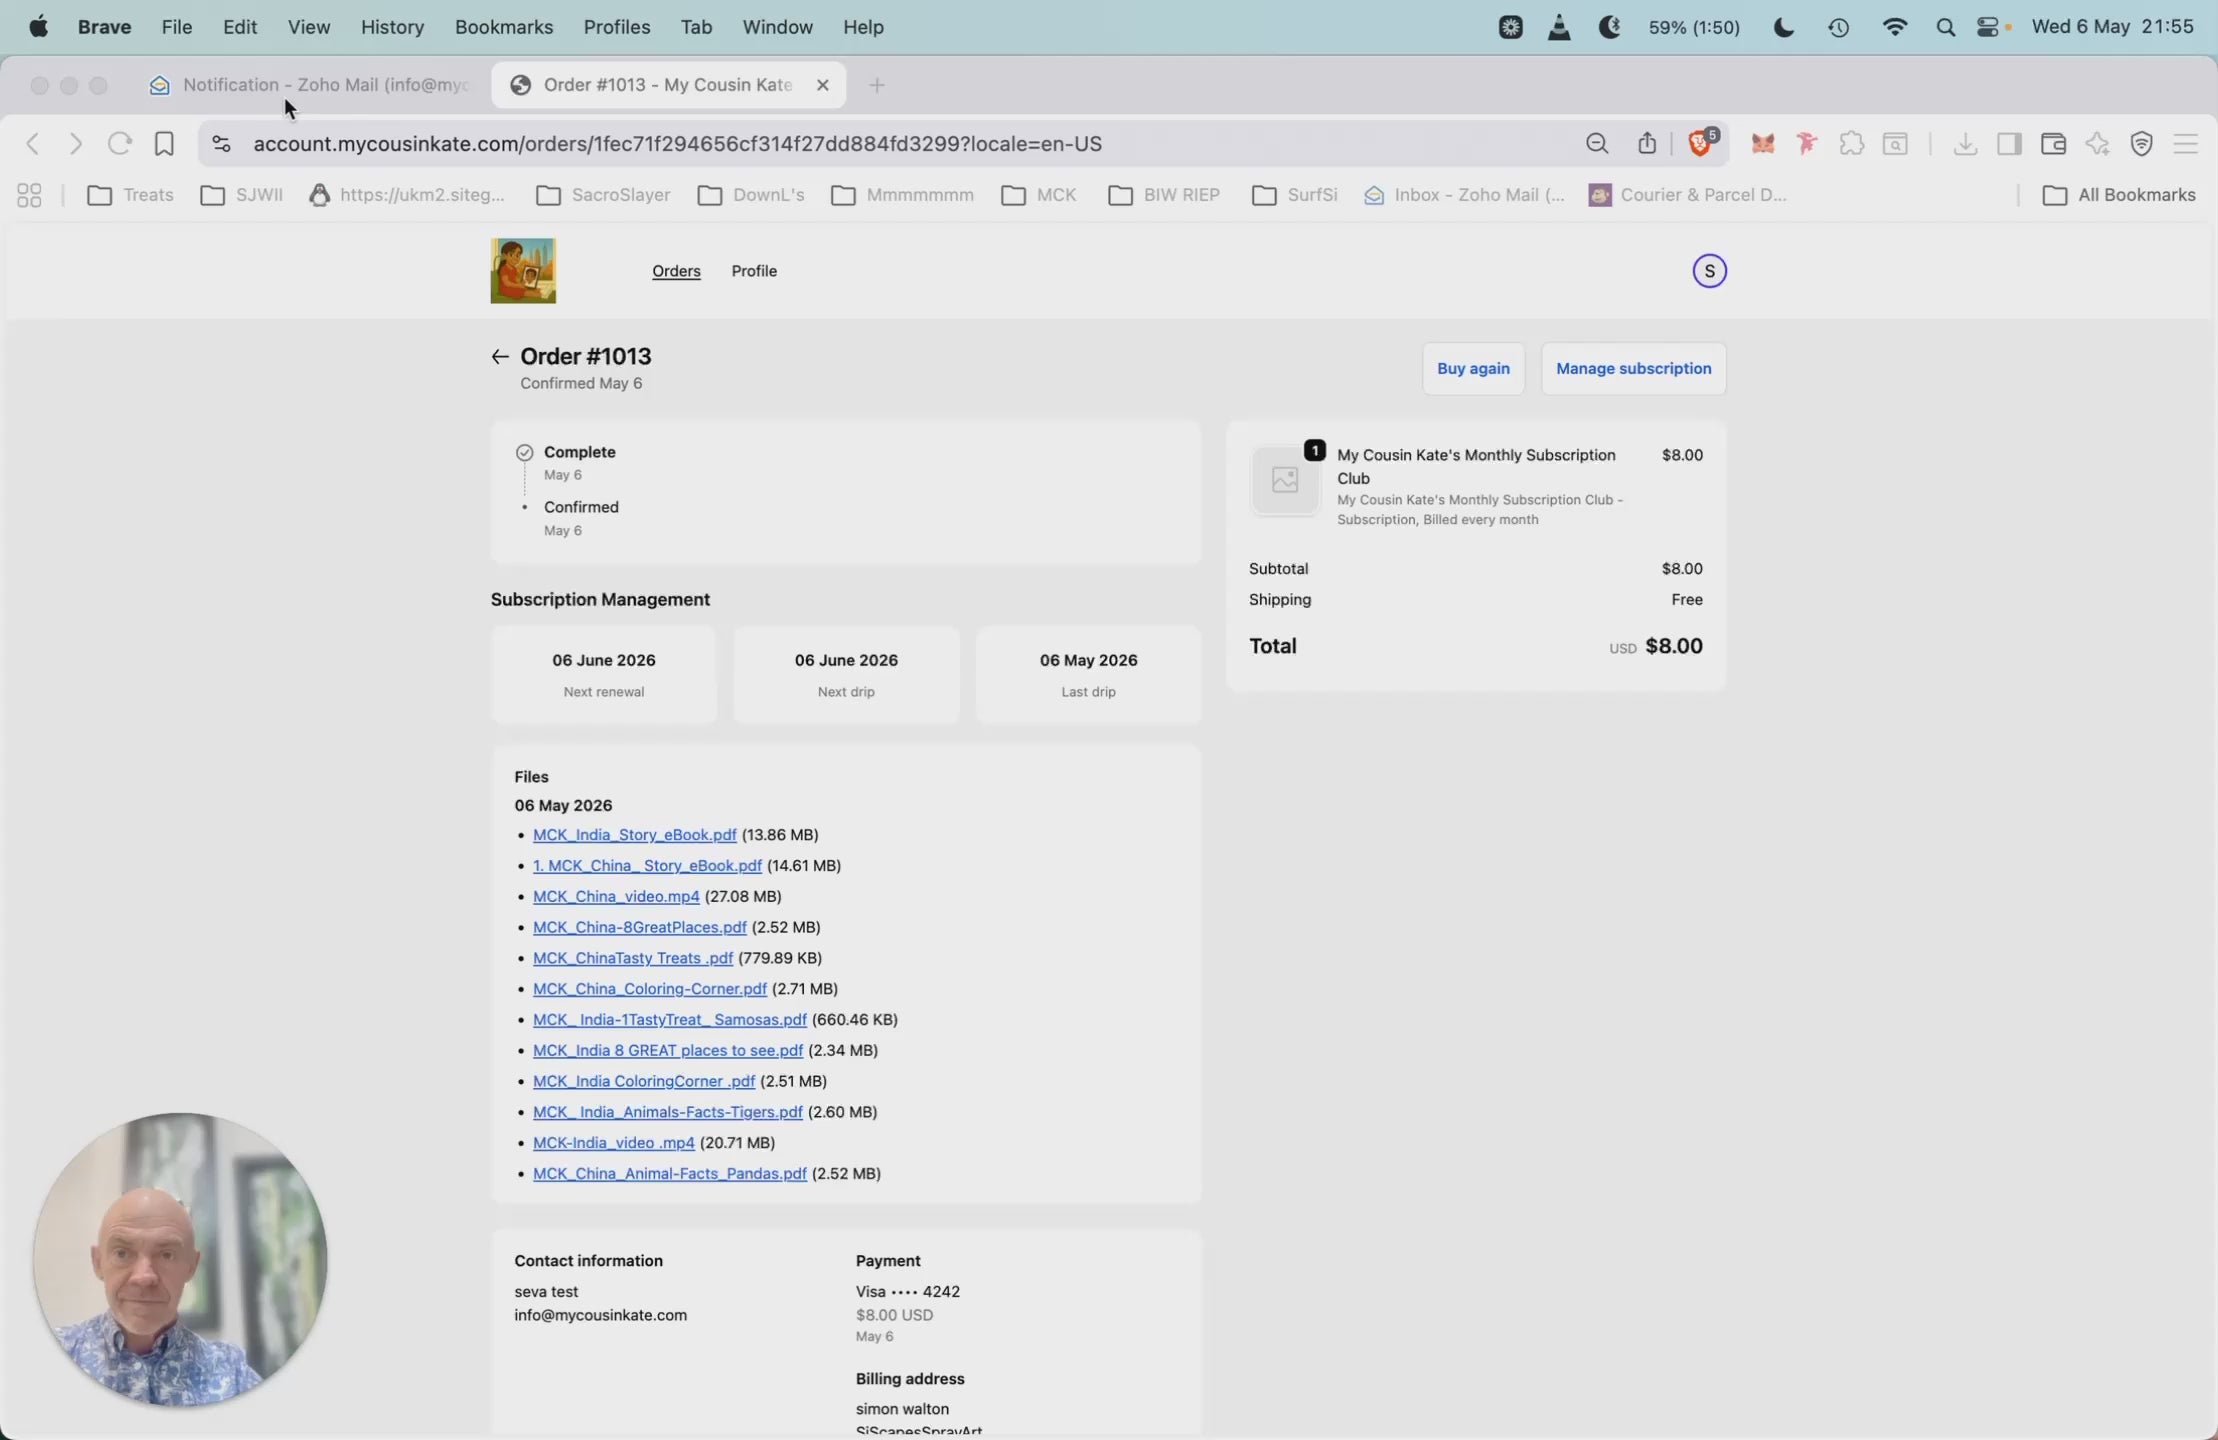Open the Bookmarks menu
The image size is (2218, 1440).
pyautogui.click(x=504, y=27)
